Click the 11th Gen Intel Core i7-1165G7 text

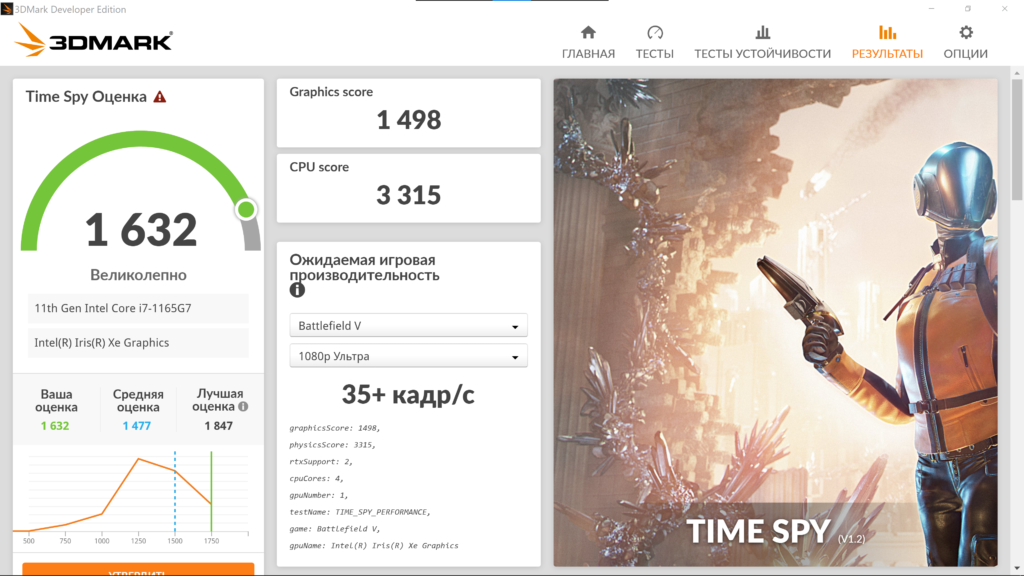[113, 308]
